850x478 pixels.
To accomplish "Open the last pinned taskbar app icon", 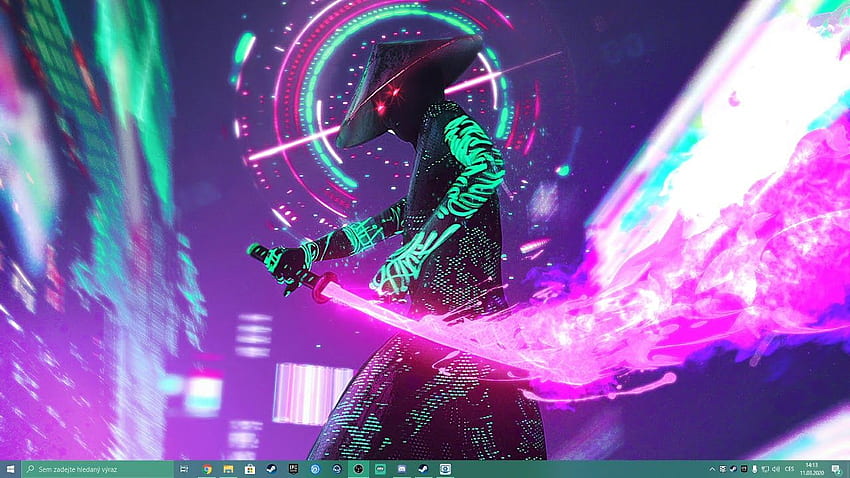I will click(445, 469).
